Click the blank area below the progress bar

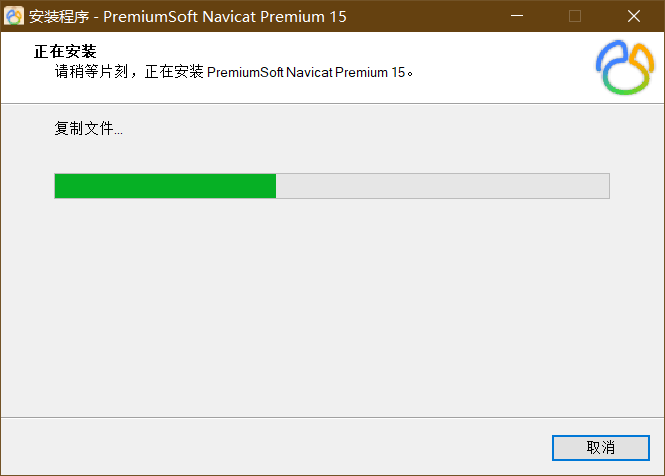click(x=332, y=300)
